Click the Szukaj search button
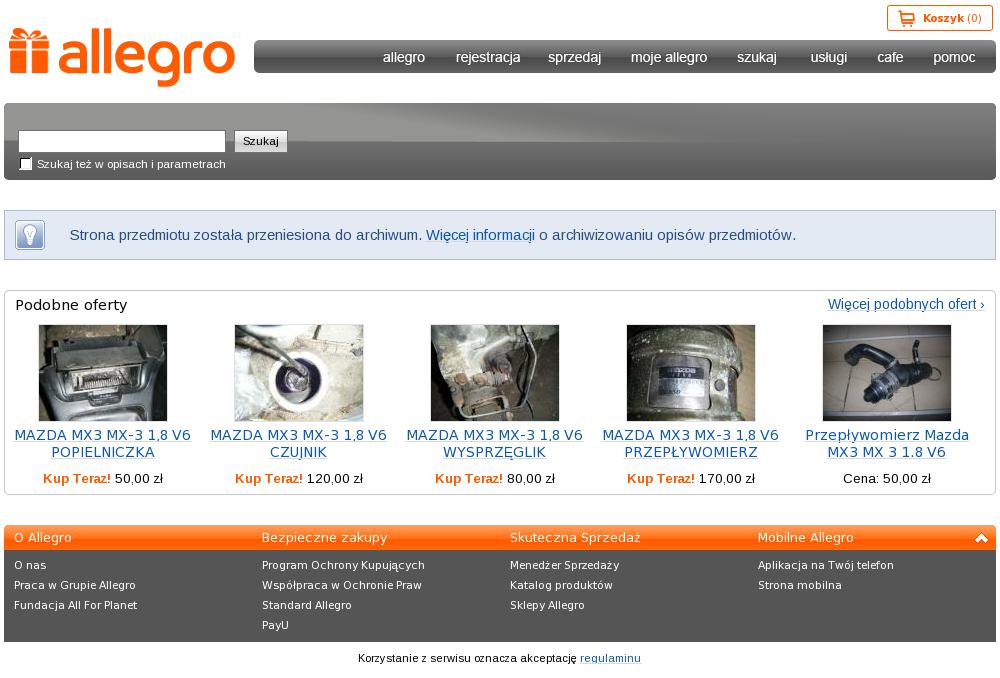The image size is (1000, 678). [261, 141]
